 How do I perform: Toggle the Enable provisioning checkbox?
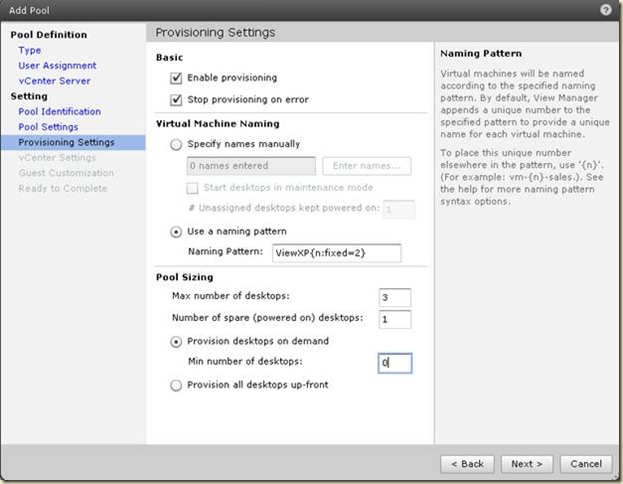(177, 77)
